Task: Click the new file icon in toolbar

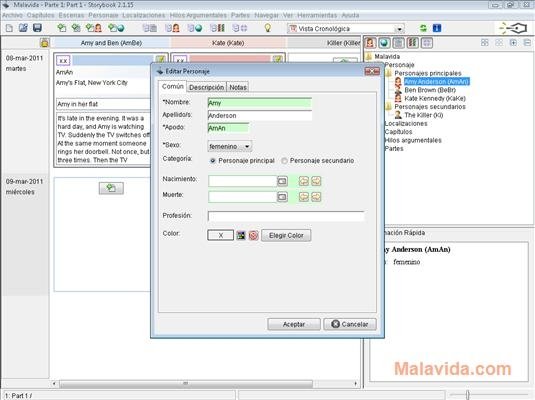Action: (x=9, y=28)
